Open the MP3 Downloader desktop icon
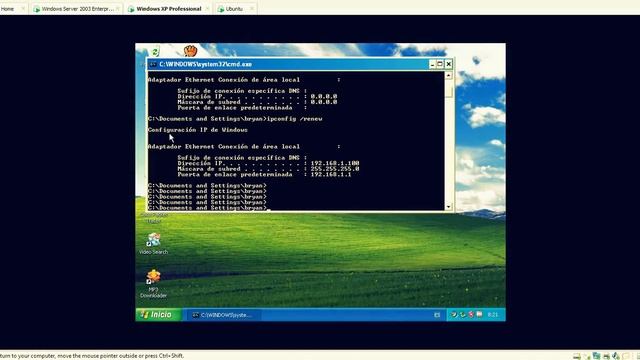Image resolution: width=640 pixels, height=360 pixels. coord(153,284)
